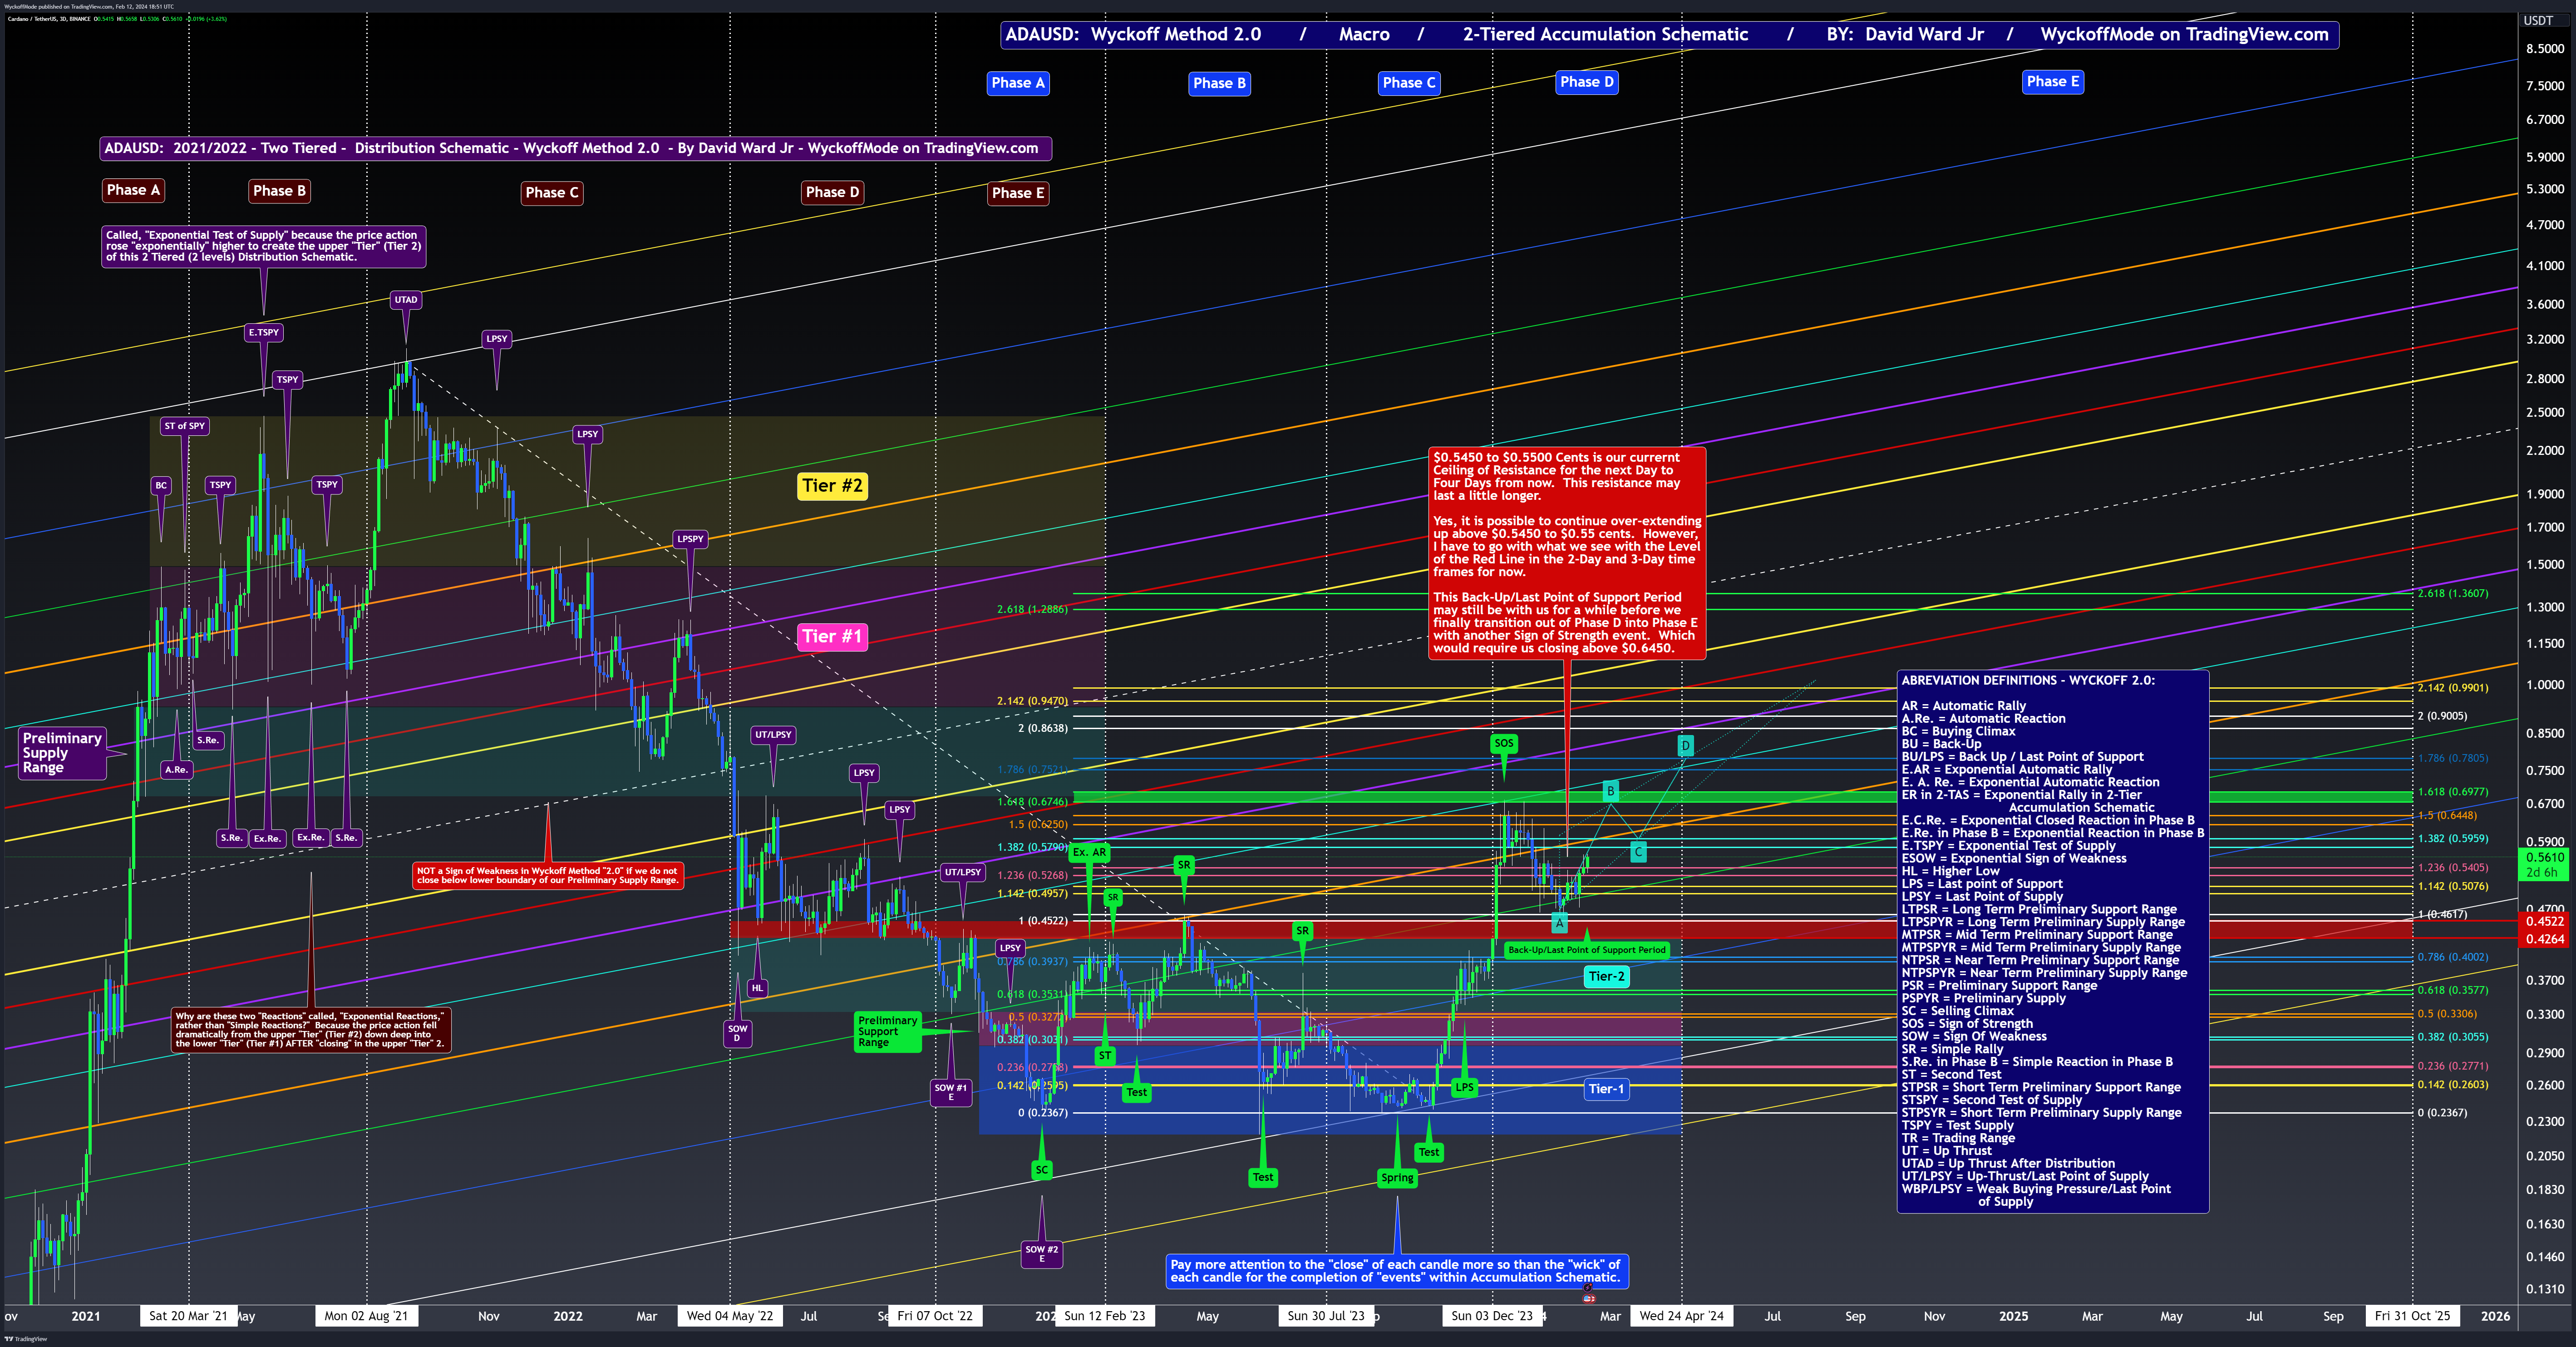The image size is (2576, 1347).
Task: Click the 8.5000 price scale value
Action: [2545, 49]
